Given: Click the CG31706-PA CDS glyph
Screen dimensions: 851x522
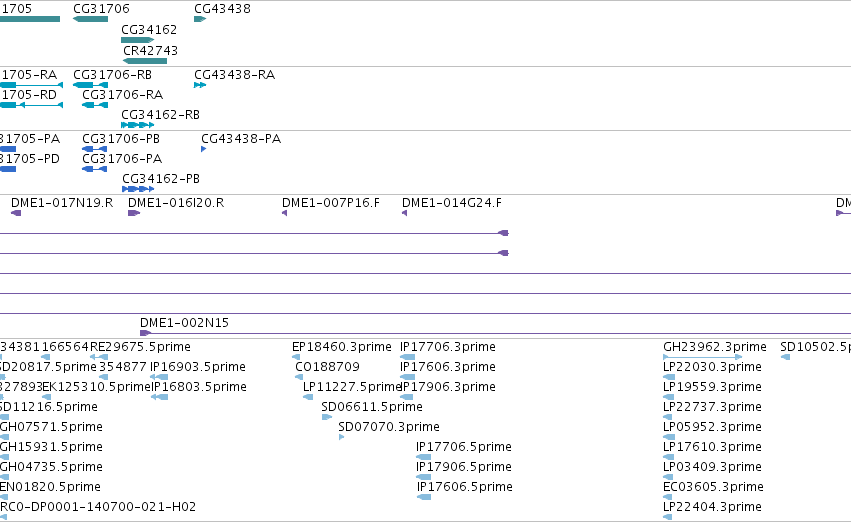Looking at the screenshot, I should [x=94, y=169].
